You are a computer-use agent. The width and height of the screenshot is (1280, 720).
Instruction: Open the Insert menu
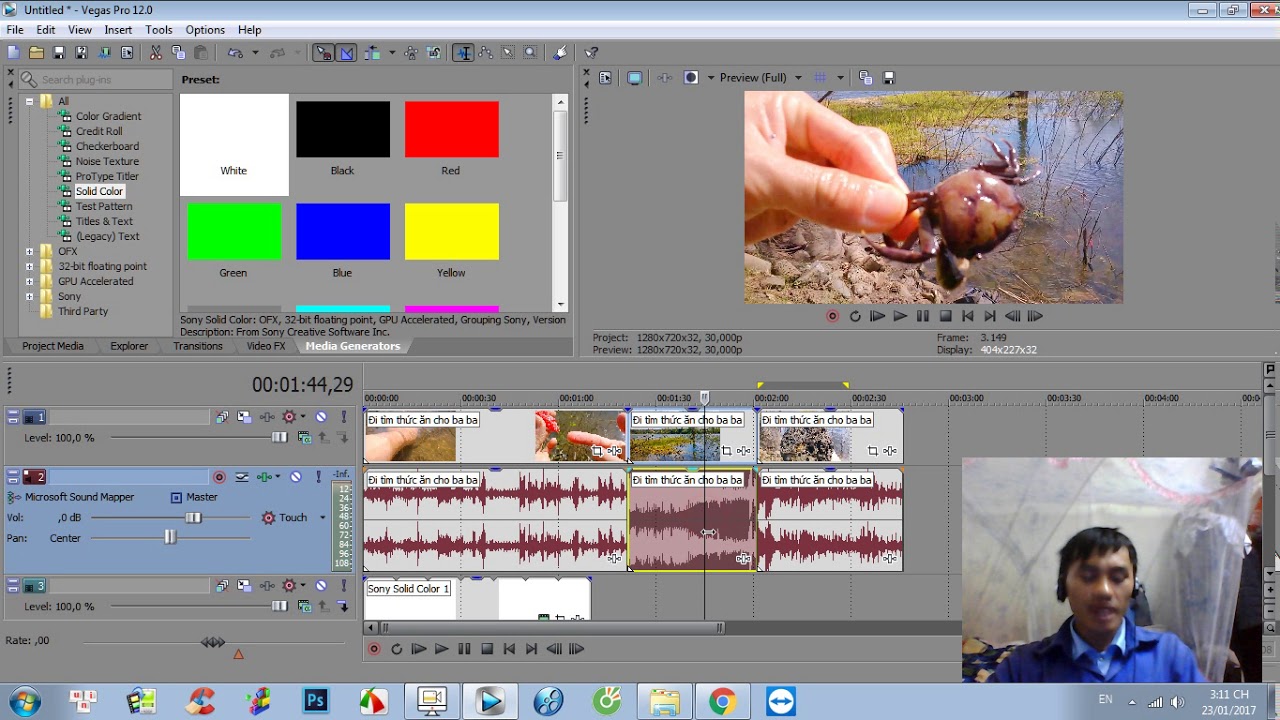tap(118, 30)
